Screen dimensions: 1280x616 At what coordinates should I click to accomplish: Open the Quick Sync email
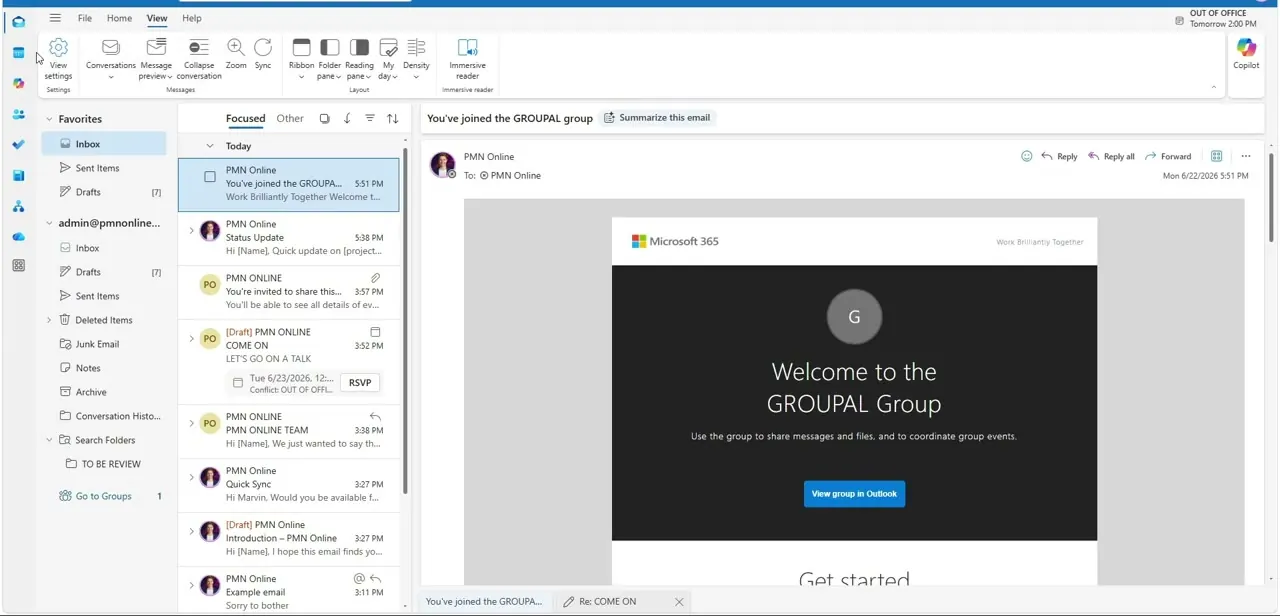pos(289,484)
